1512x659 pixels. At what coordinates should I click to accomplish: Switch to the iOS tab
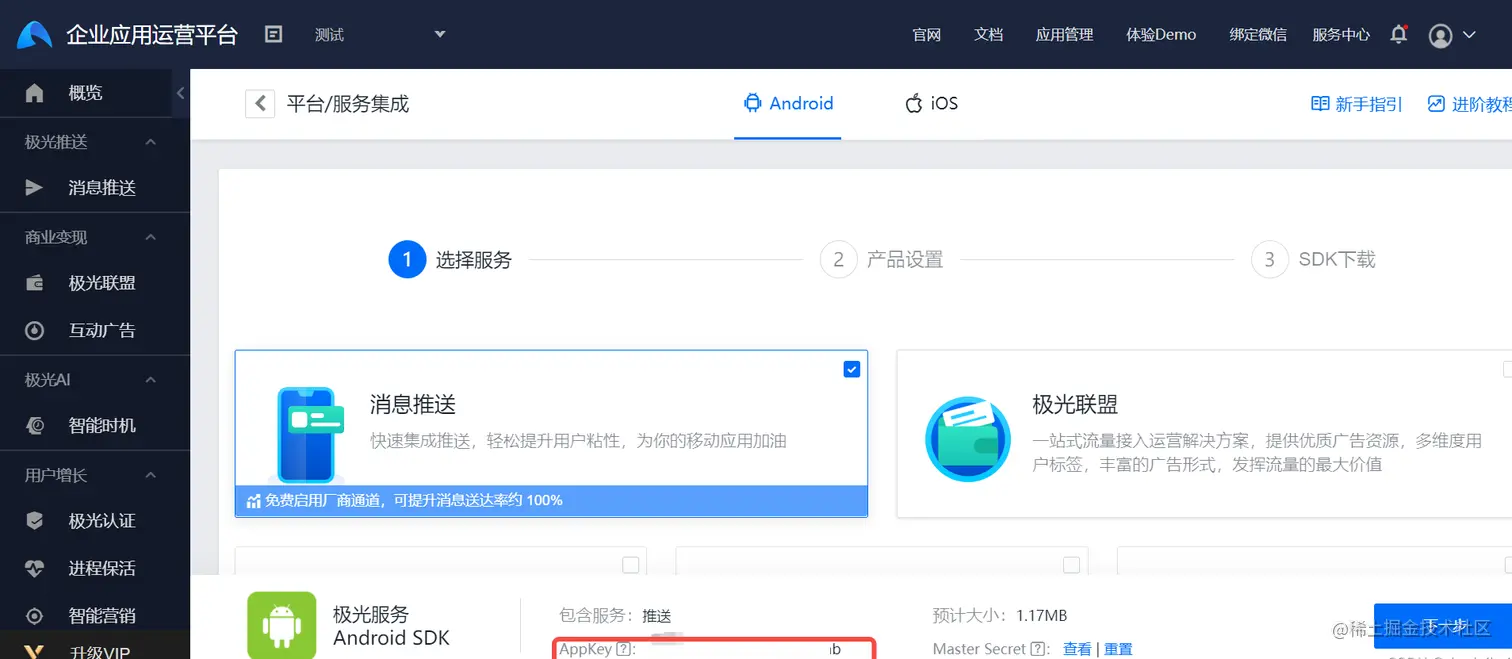click(x=931, y=103)
